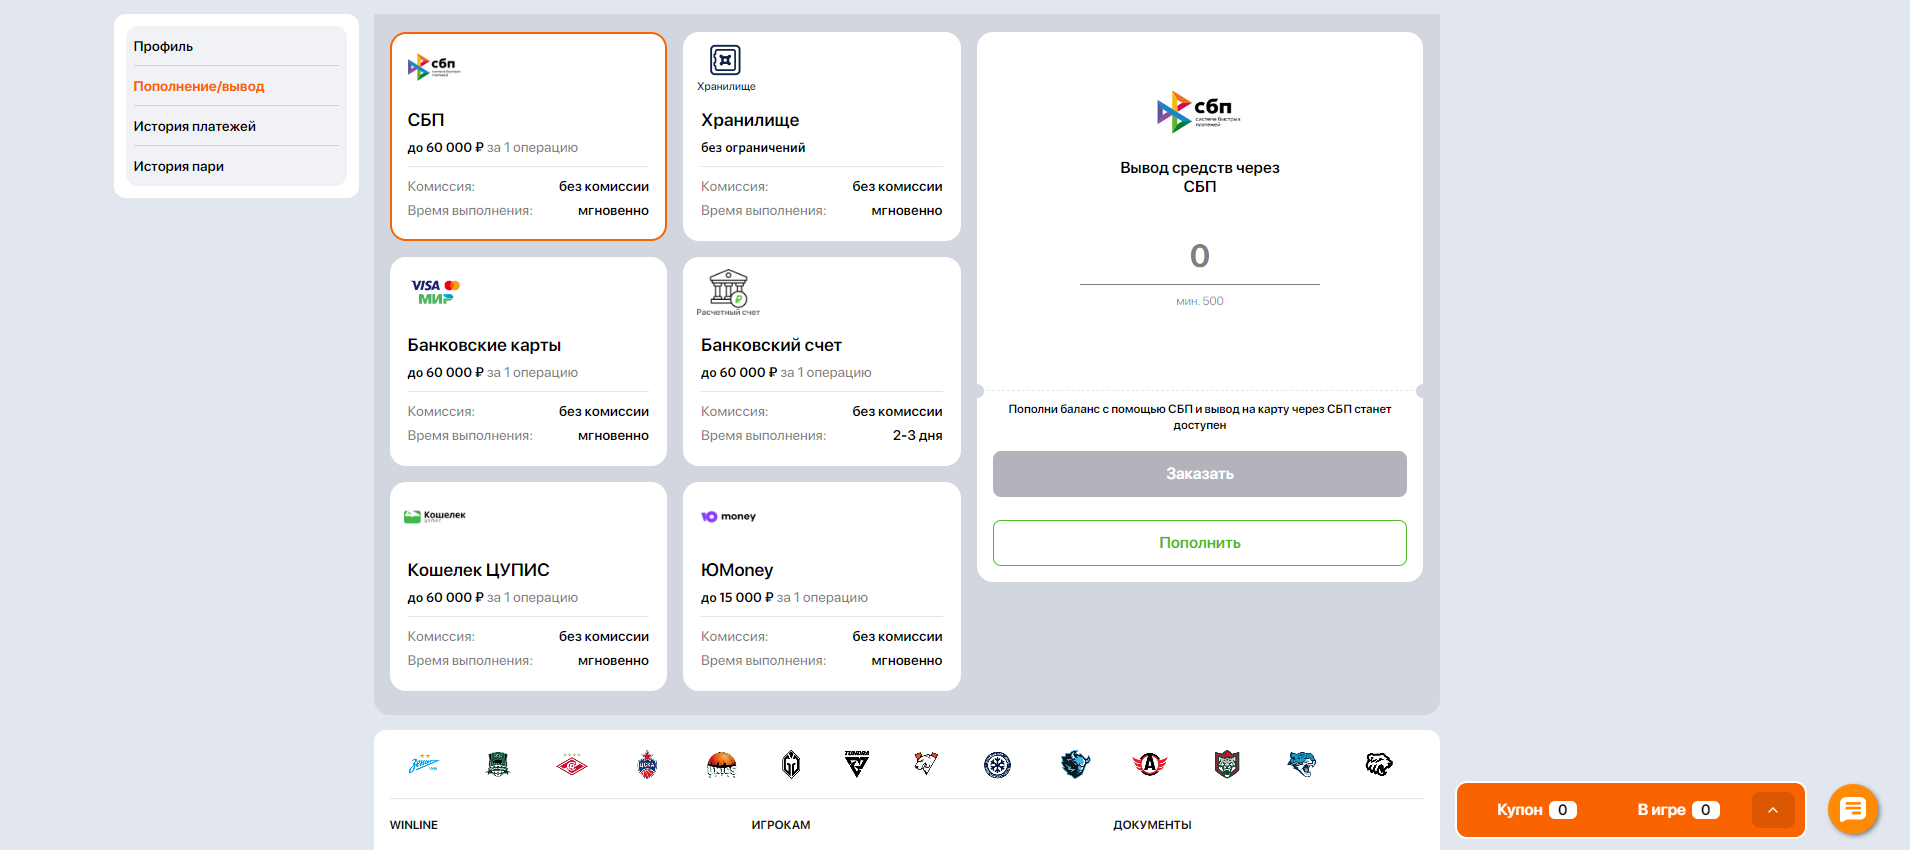Click the Tundra esports logo
Viewport: 1910px width, 850px height.
[857, 764]
